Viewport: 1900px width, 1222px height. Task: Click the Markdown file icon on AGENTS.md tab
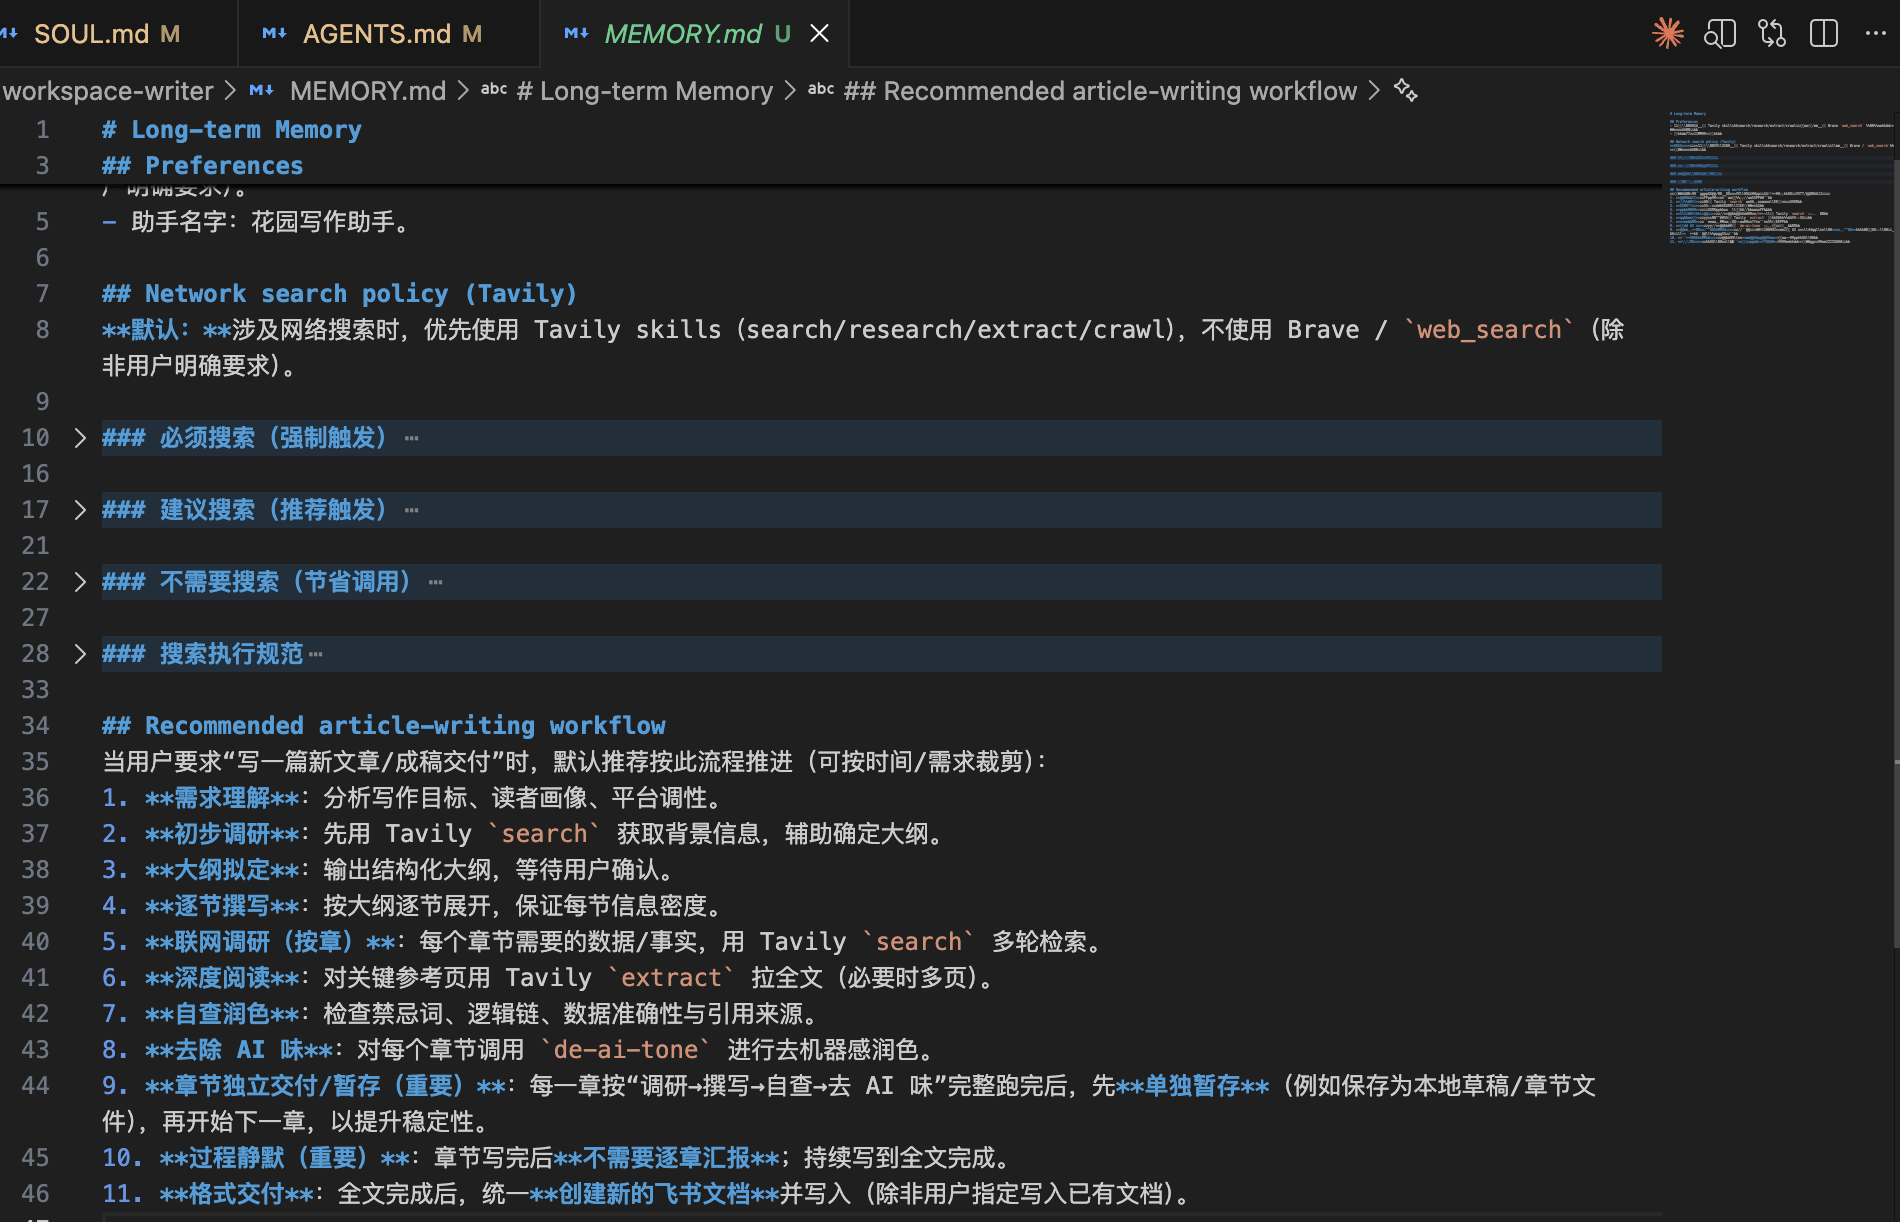(x=273, y=33)
